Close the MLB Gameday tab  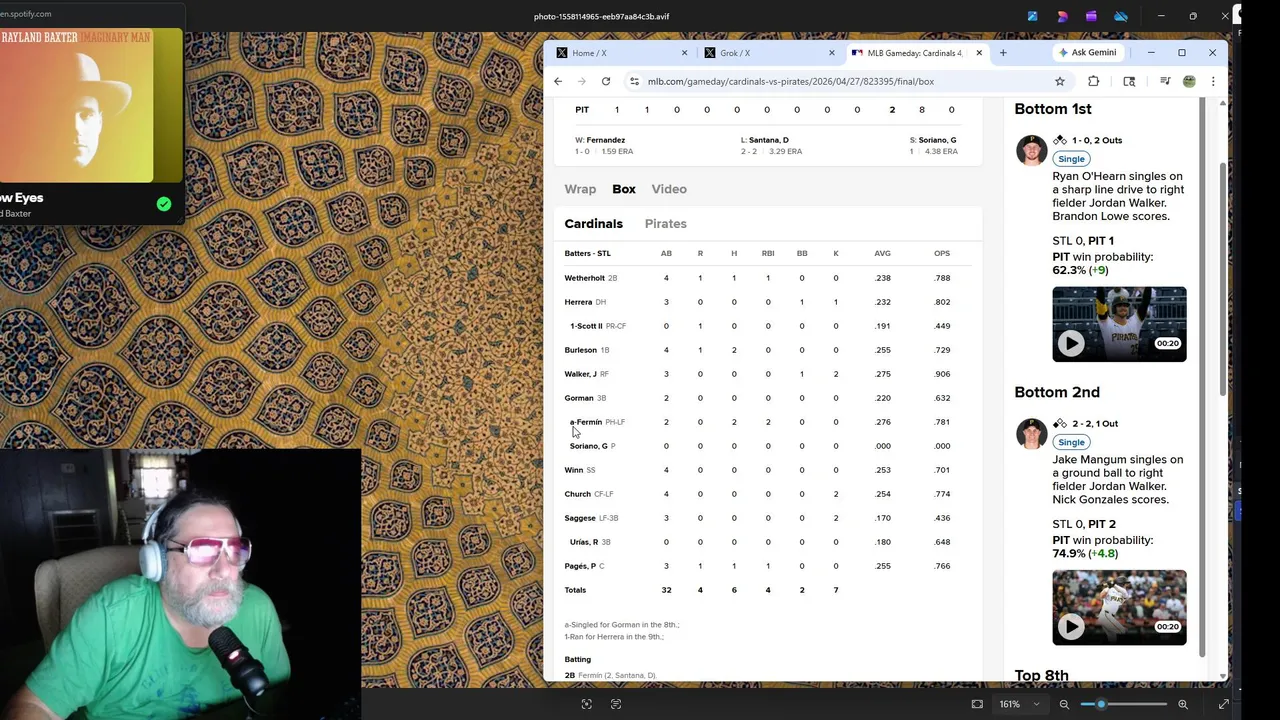pyautogui.click(x=979, y=53)
